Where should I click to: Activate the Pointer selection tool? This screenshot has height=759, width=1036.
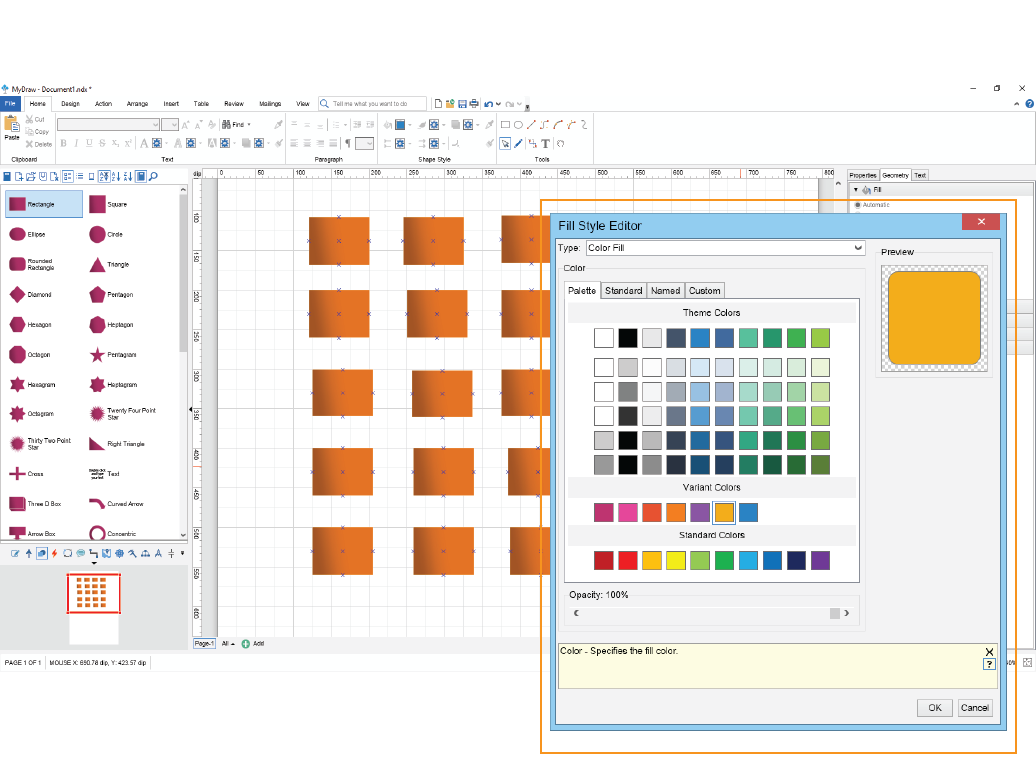tap(505, 143)
